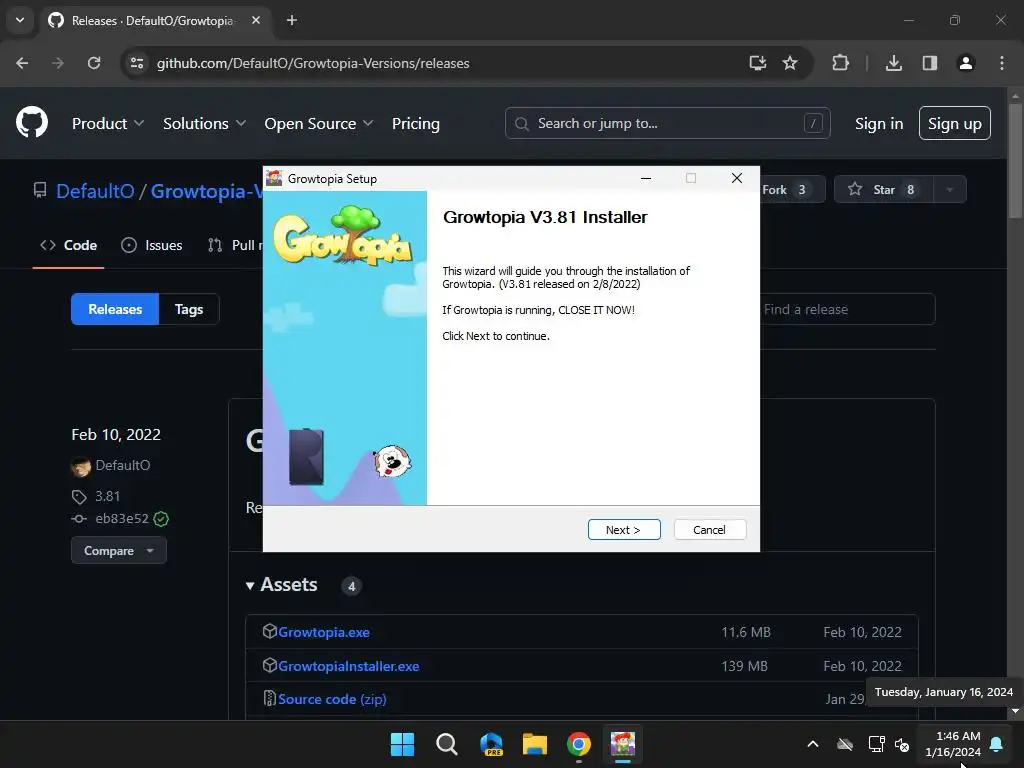Bookmark this tab with star icon
1024x768 pixels.
[790, 63]
